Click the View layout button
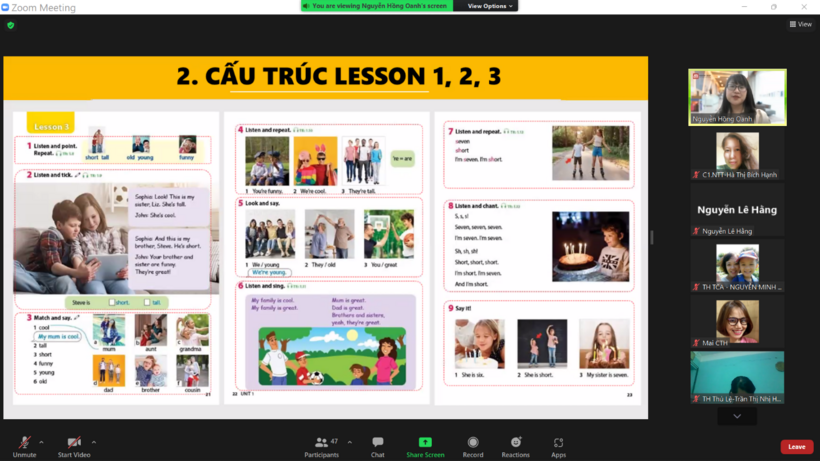The width and height of the screenshot is (820, 461). pos(800,24)
